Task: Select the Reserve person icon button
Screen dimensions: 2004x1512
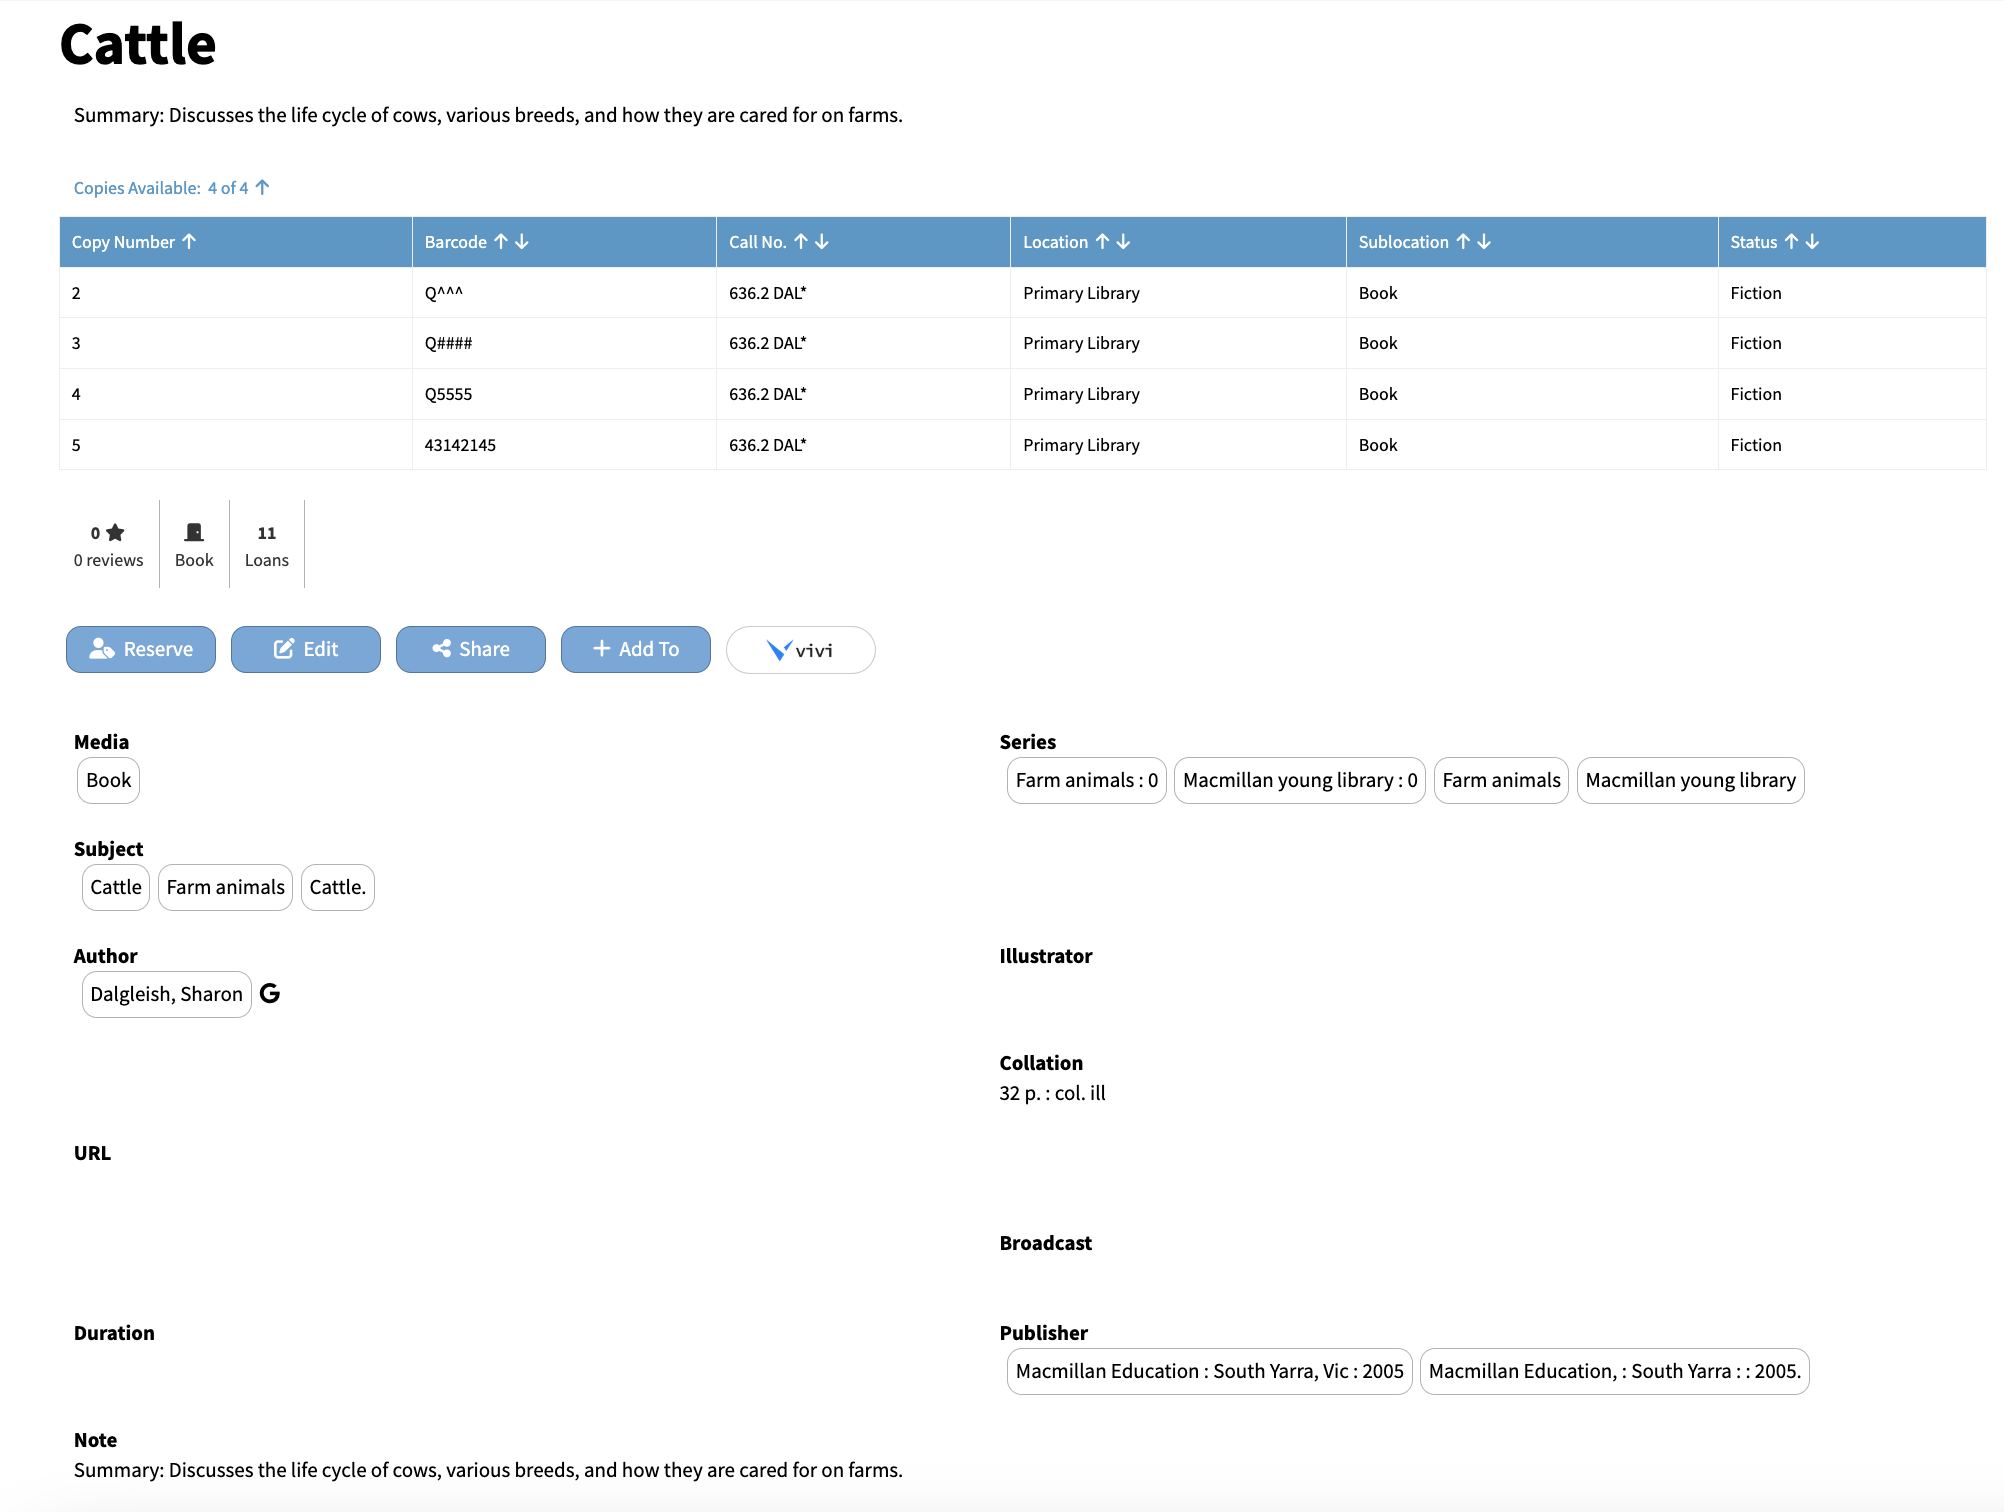Action: click(x=102, y=649)
